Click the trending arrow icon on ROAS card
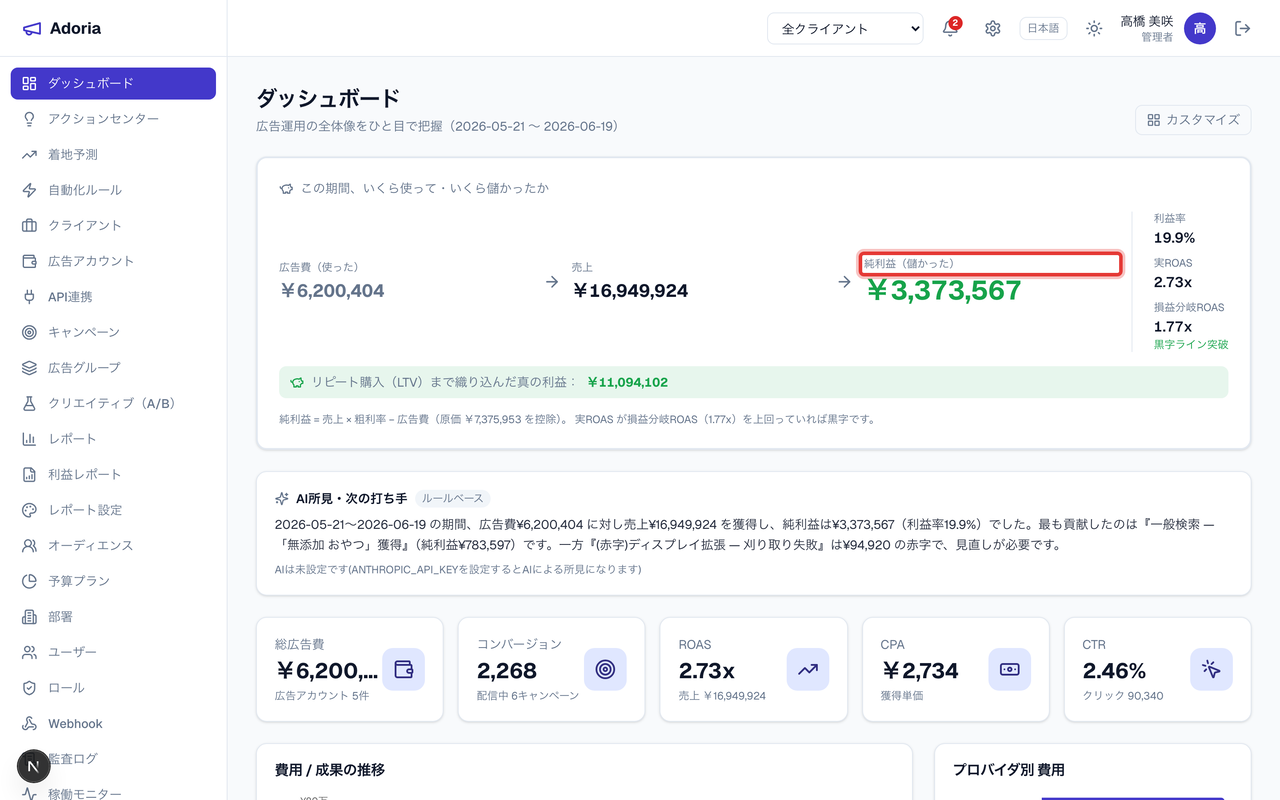This screenshot has height=800, width=1280. tap(807, 669)
